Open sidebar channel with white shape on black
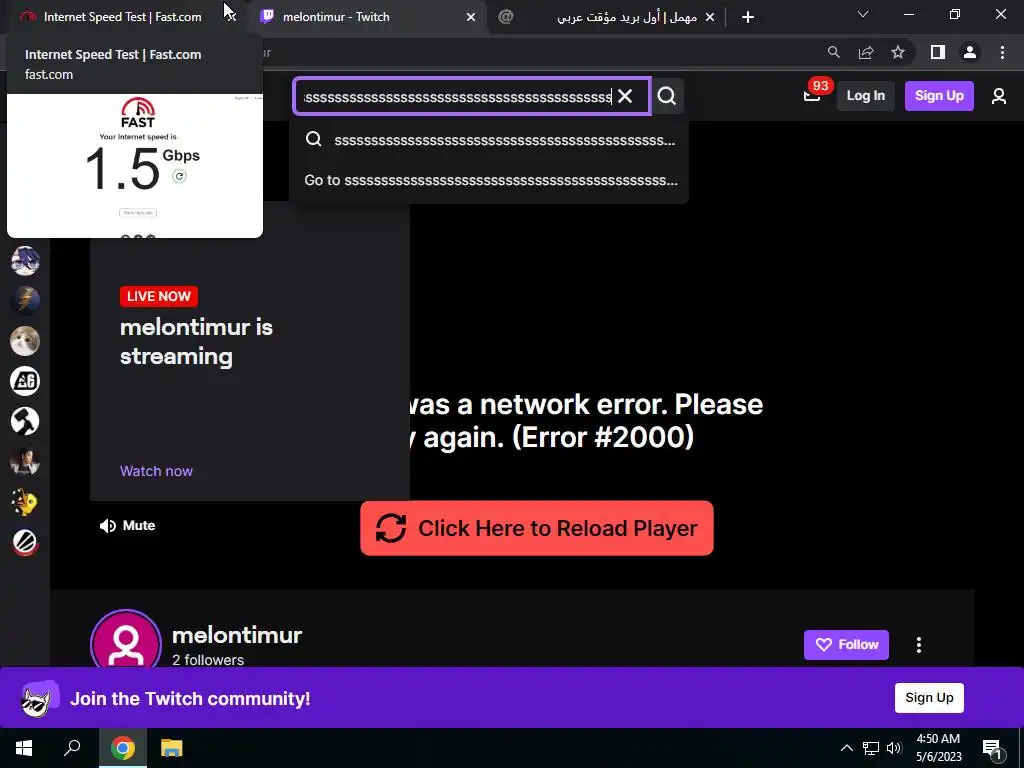The image size is (1024, 768). (x=25, y=421)
